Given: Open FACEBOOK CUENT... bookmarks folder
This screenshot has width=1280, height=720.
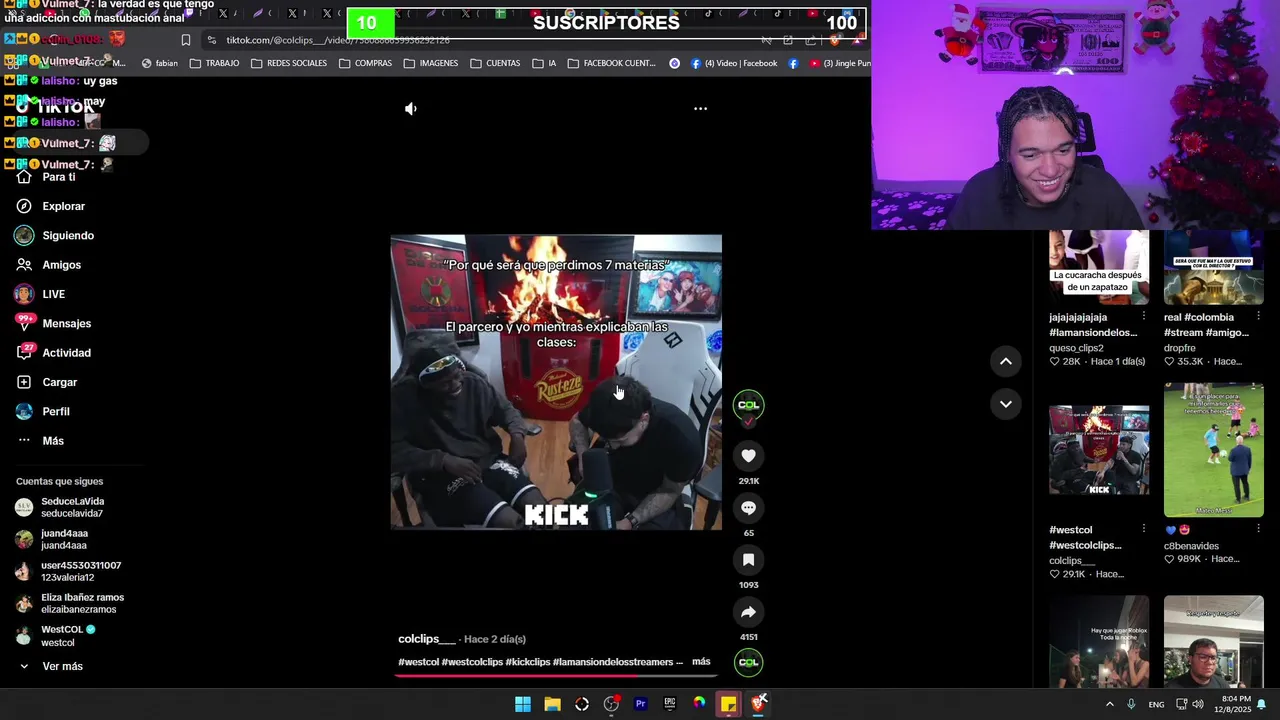Looking at the screenshot, I should pos(611,63).
